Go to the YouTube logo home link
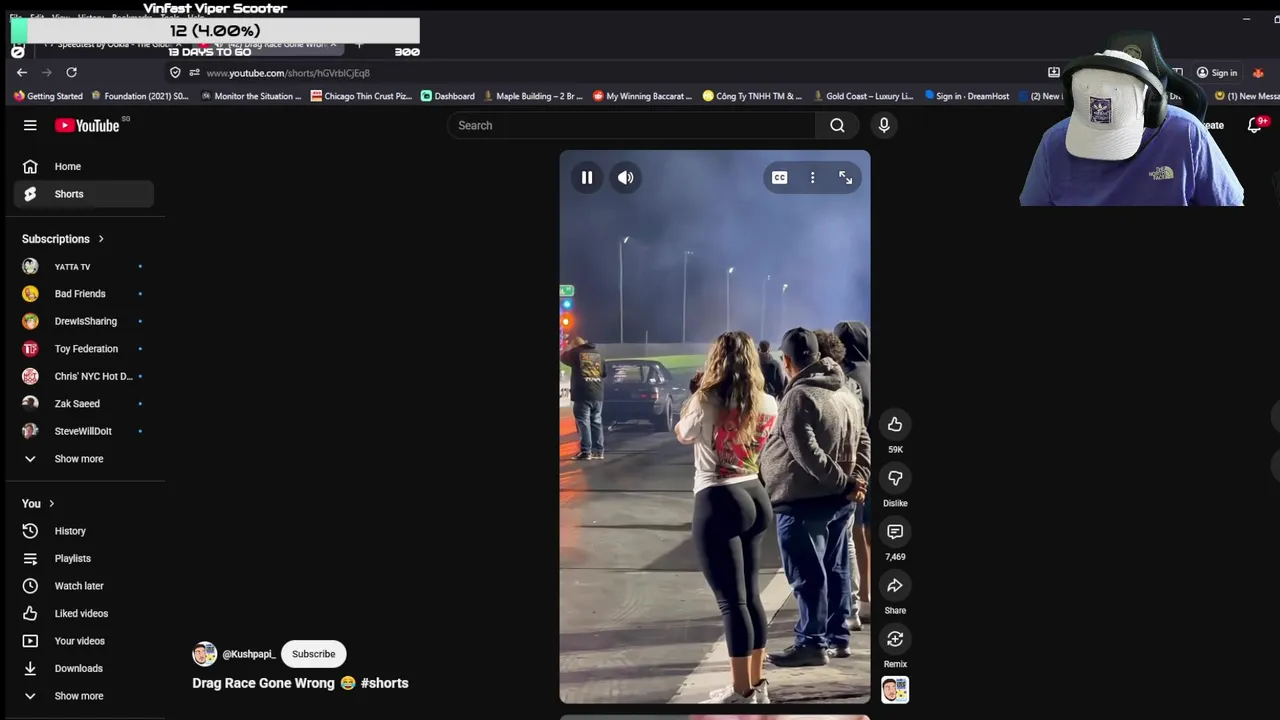The width and height of the screenshot is (1280, 720). [88, 125]
